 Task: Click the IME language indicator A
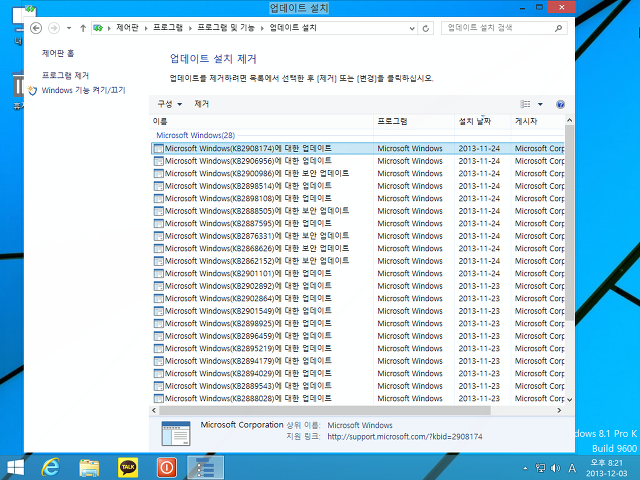click(572, 468)
